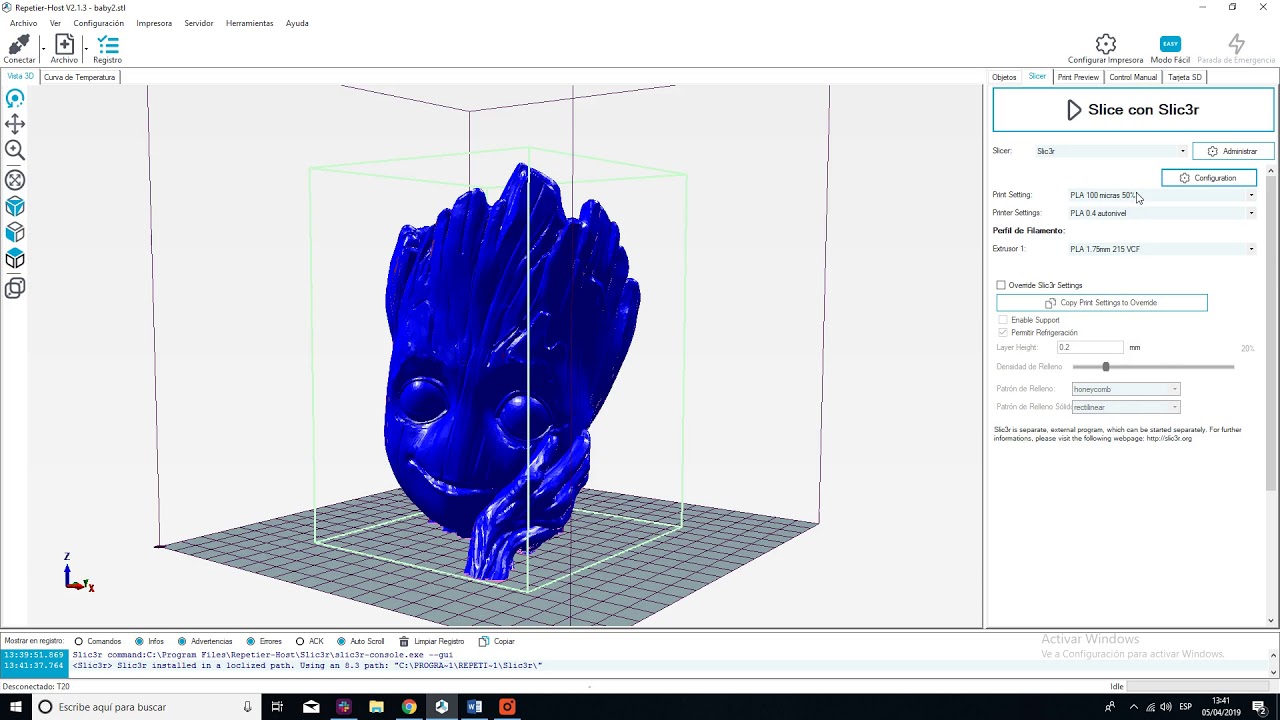Click Slice con Slic3r button
1280x720 pixels.
[x=1133, y=110]
